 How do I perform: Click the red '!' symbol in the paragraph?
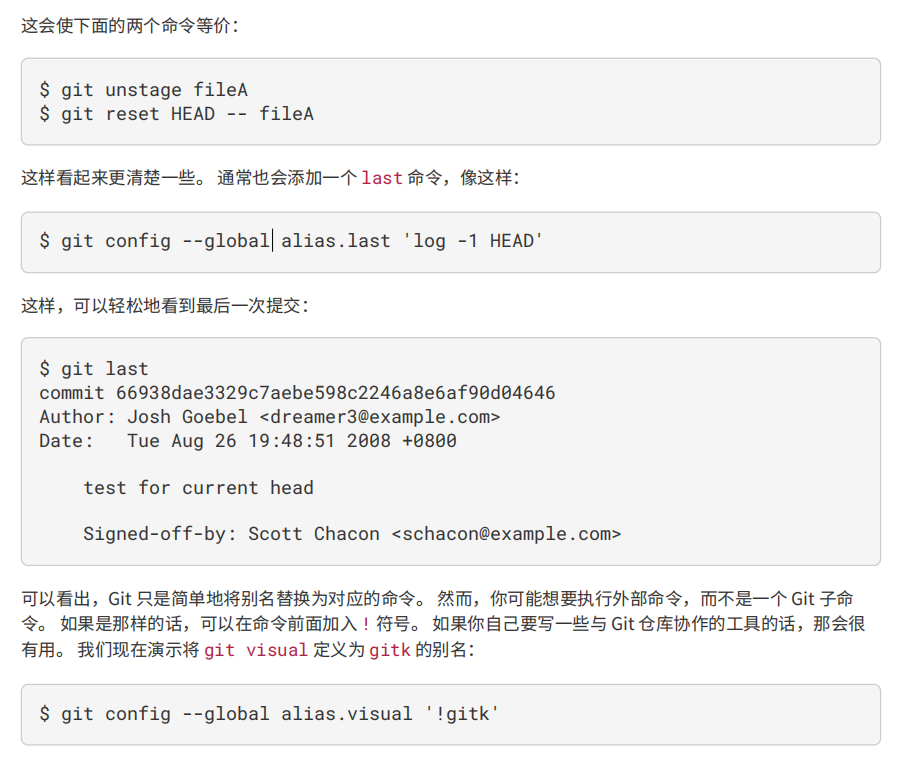[x=366, y=624]
